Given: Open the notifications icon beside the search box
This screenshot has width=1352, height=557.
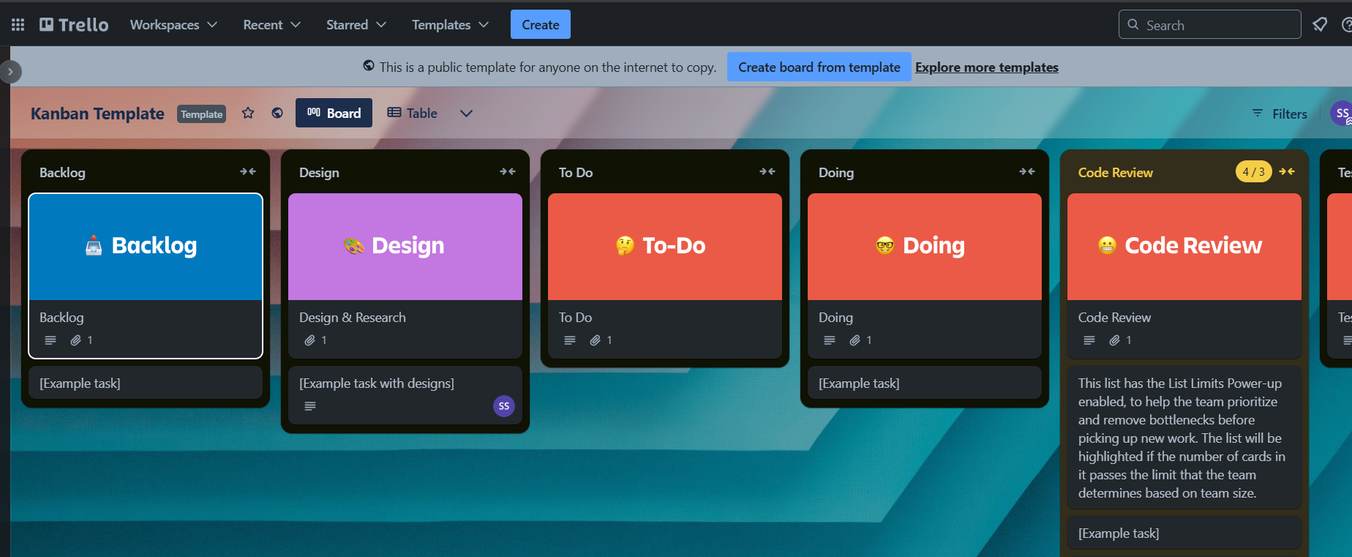Looking at the screenshot, I should click(1320, 25).
